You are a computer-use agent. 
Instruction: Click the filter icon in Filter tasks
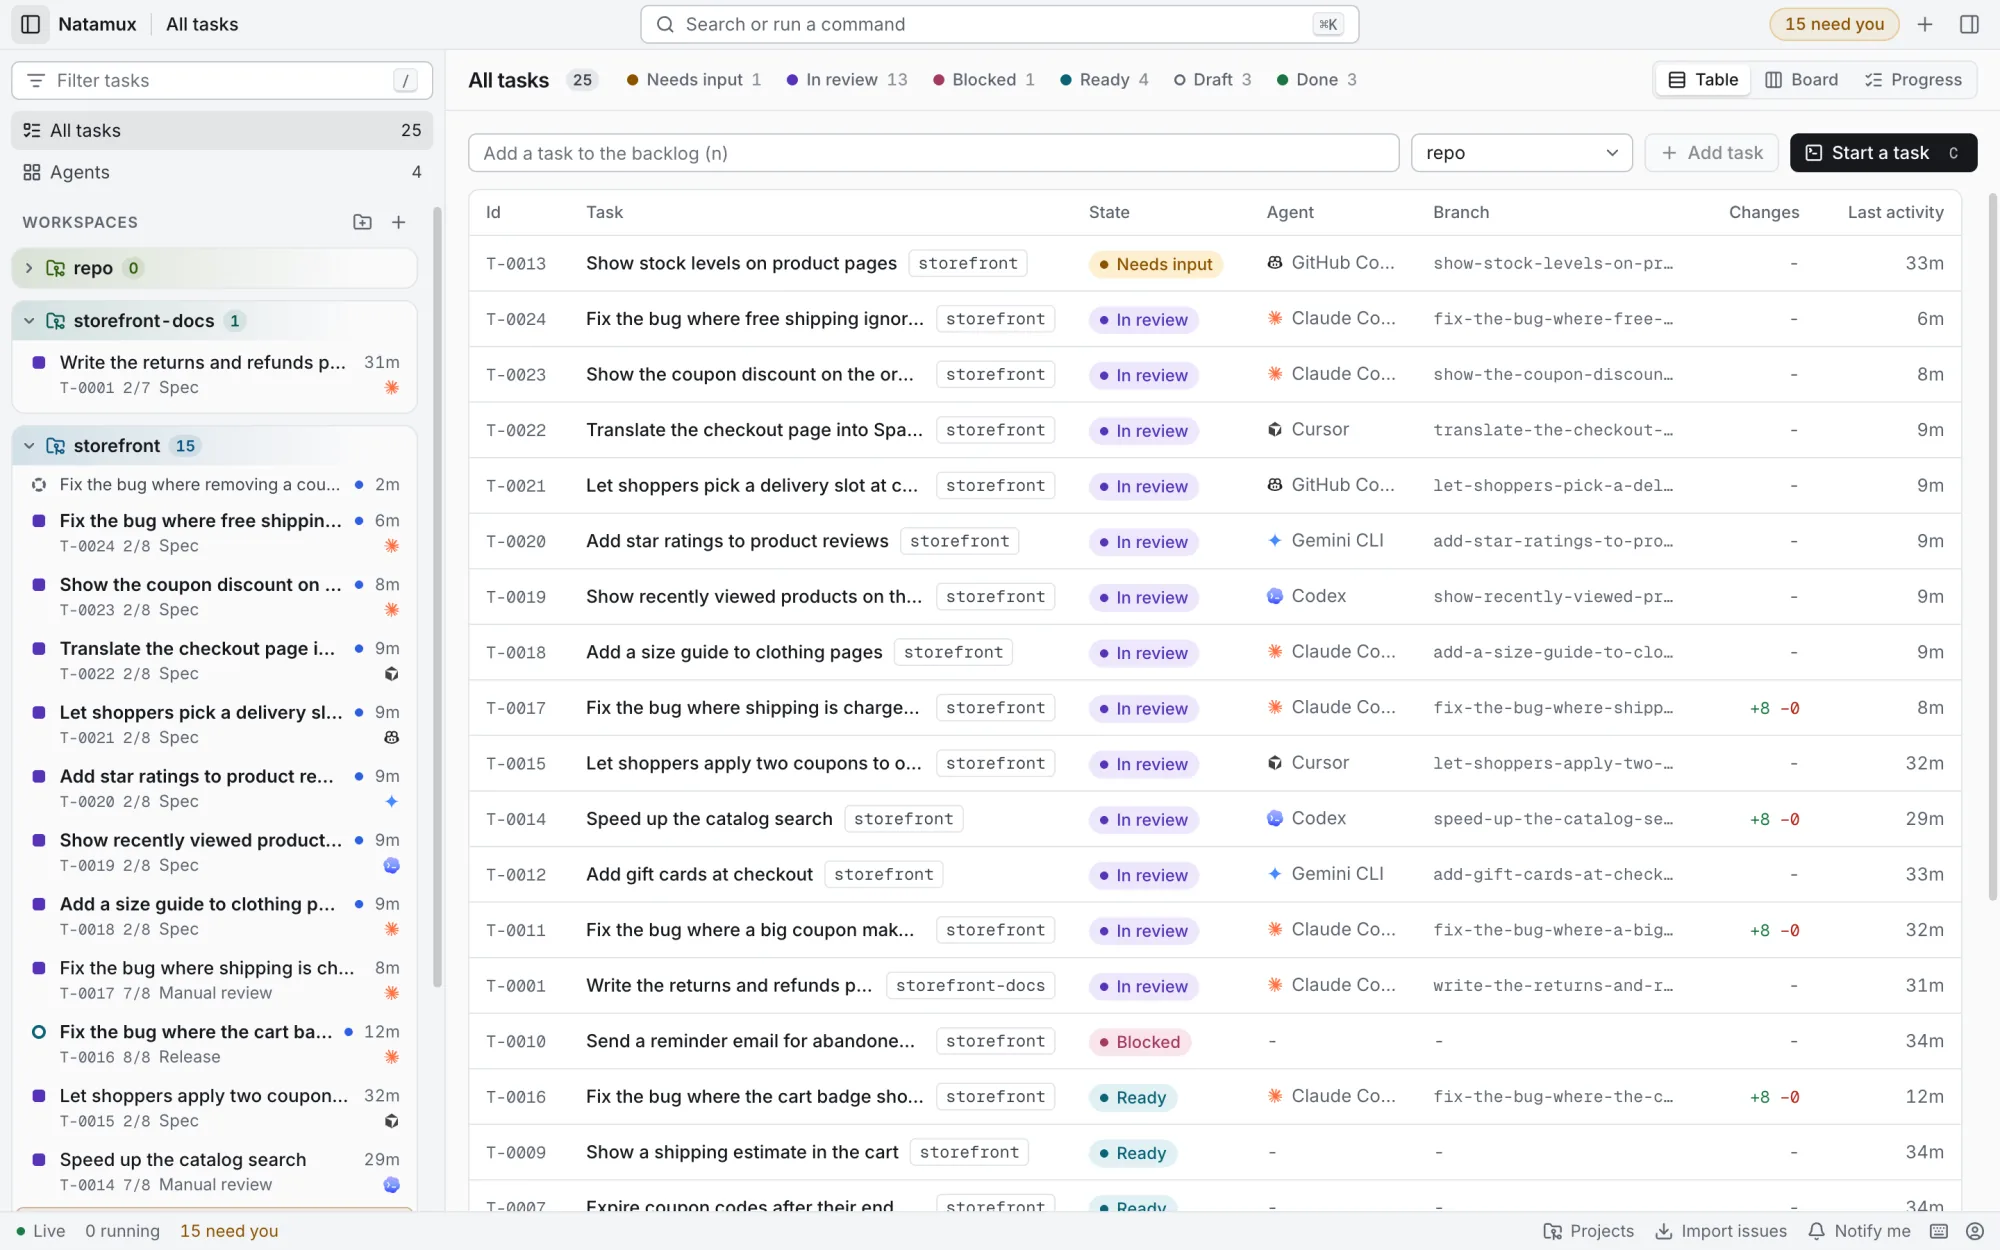[36, 80]
